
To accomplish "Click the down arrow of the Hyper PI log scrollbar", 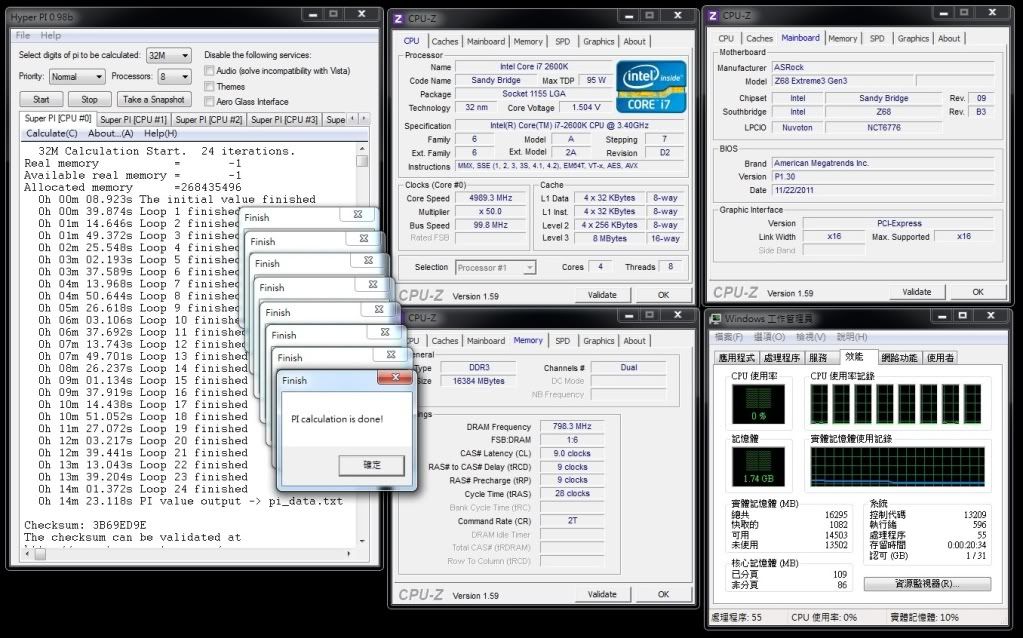I will pos(362,541).
